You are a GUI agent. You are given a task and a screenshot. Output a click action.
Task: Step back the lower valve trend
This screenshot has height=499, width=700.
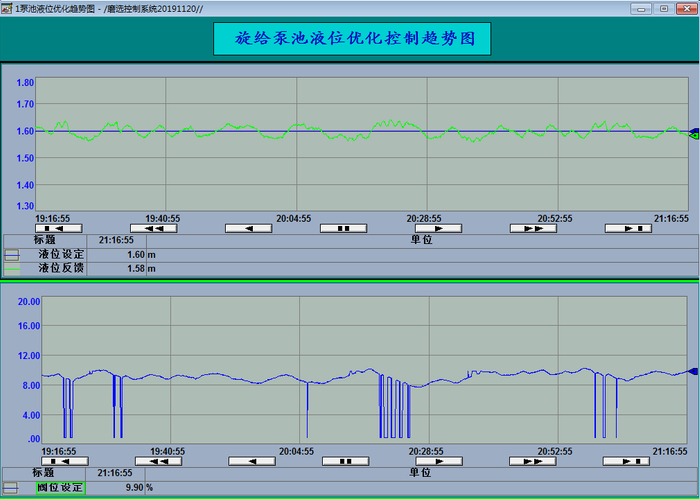[x=252, y=461]
